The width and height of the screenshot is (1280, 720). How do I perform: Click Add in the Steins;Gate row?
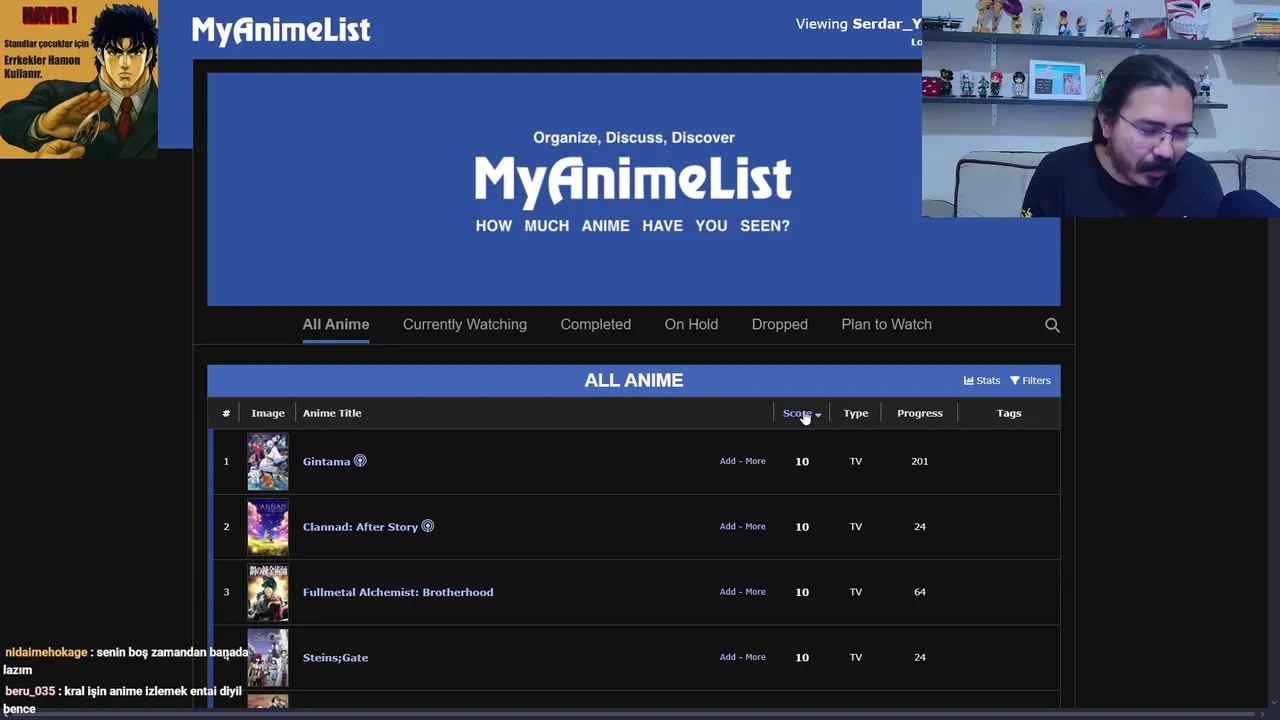point(727,657)
